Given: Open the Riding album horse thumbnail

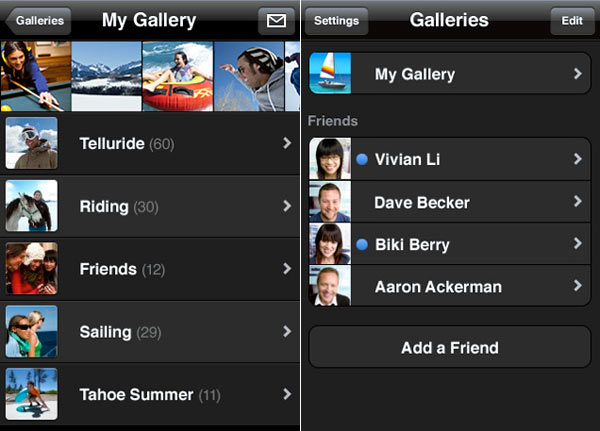Looking at the screenshot, I should pos(31,206).
